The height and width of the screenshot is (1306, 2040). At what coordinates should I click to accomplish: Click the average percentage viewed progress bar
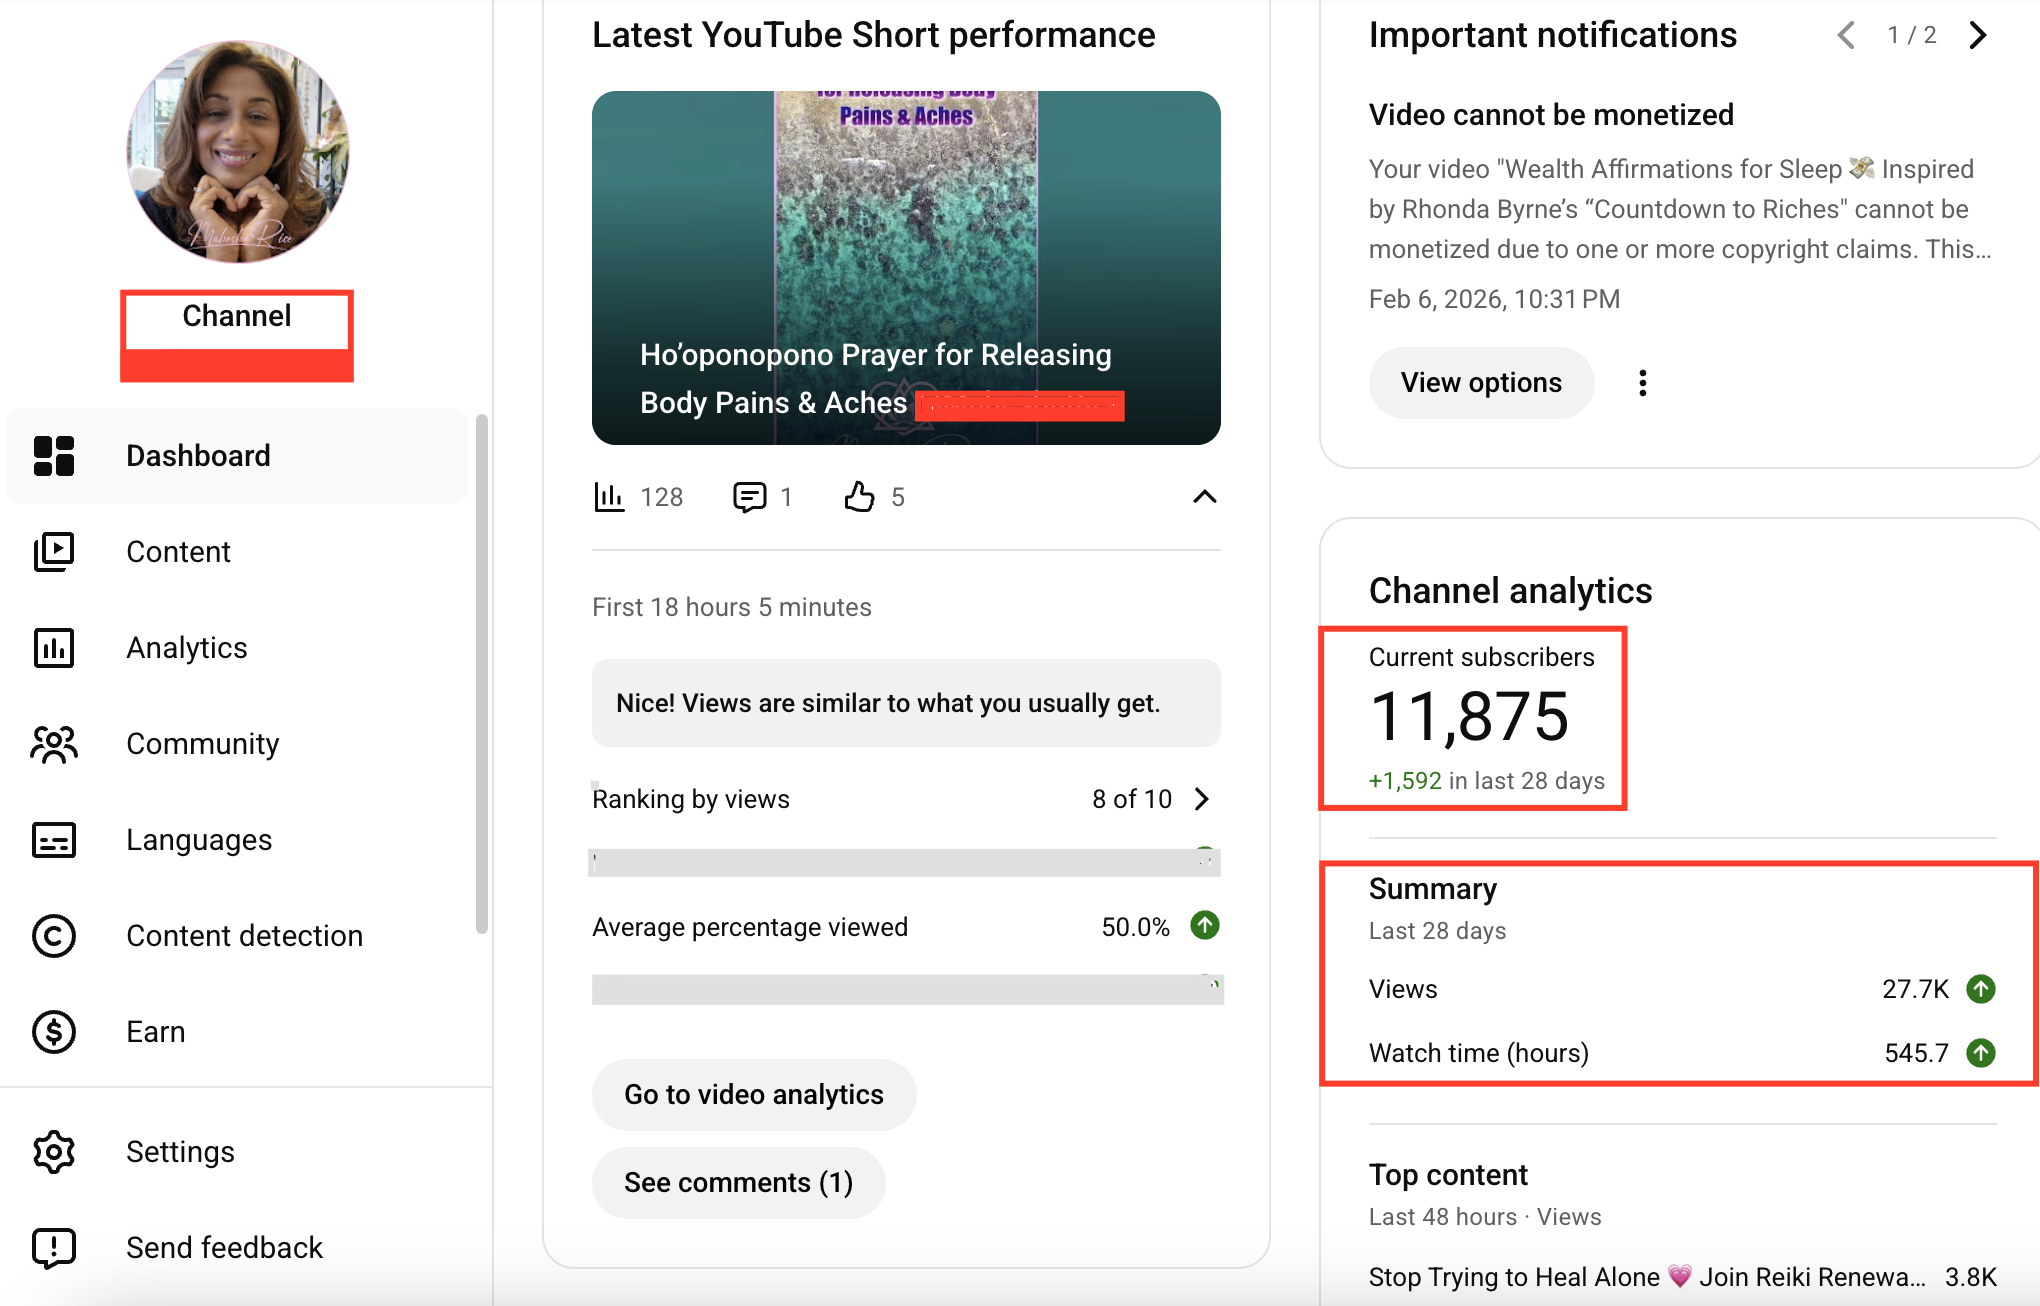pyautogui.click(x=905, y=990)
